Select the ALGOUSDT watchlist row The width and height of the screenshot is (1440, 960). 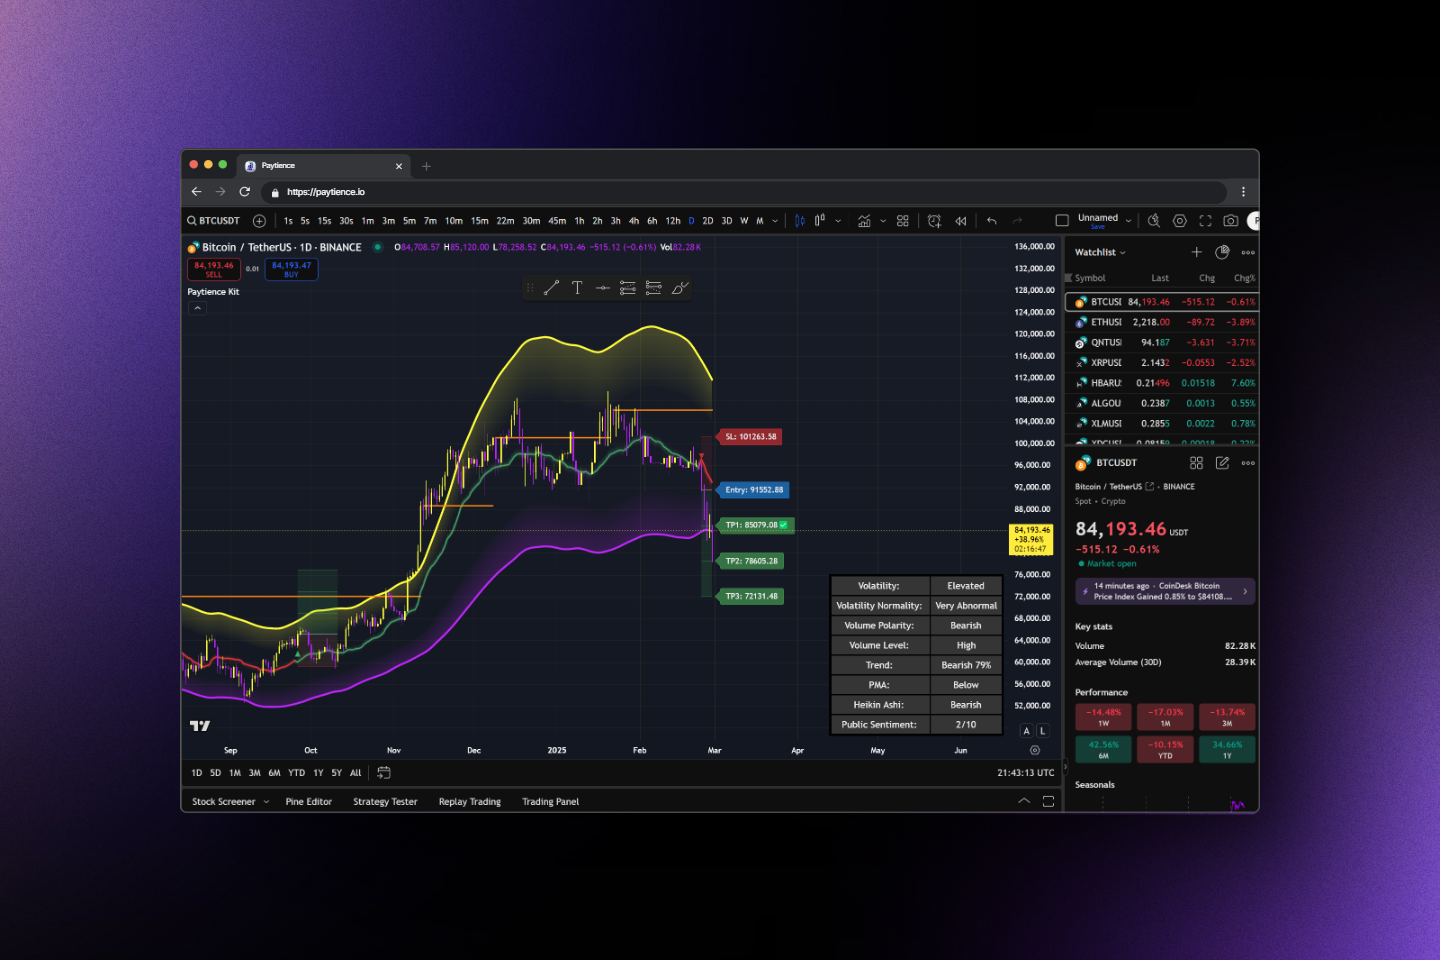click(1163, 403)
